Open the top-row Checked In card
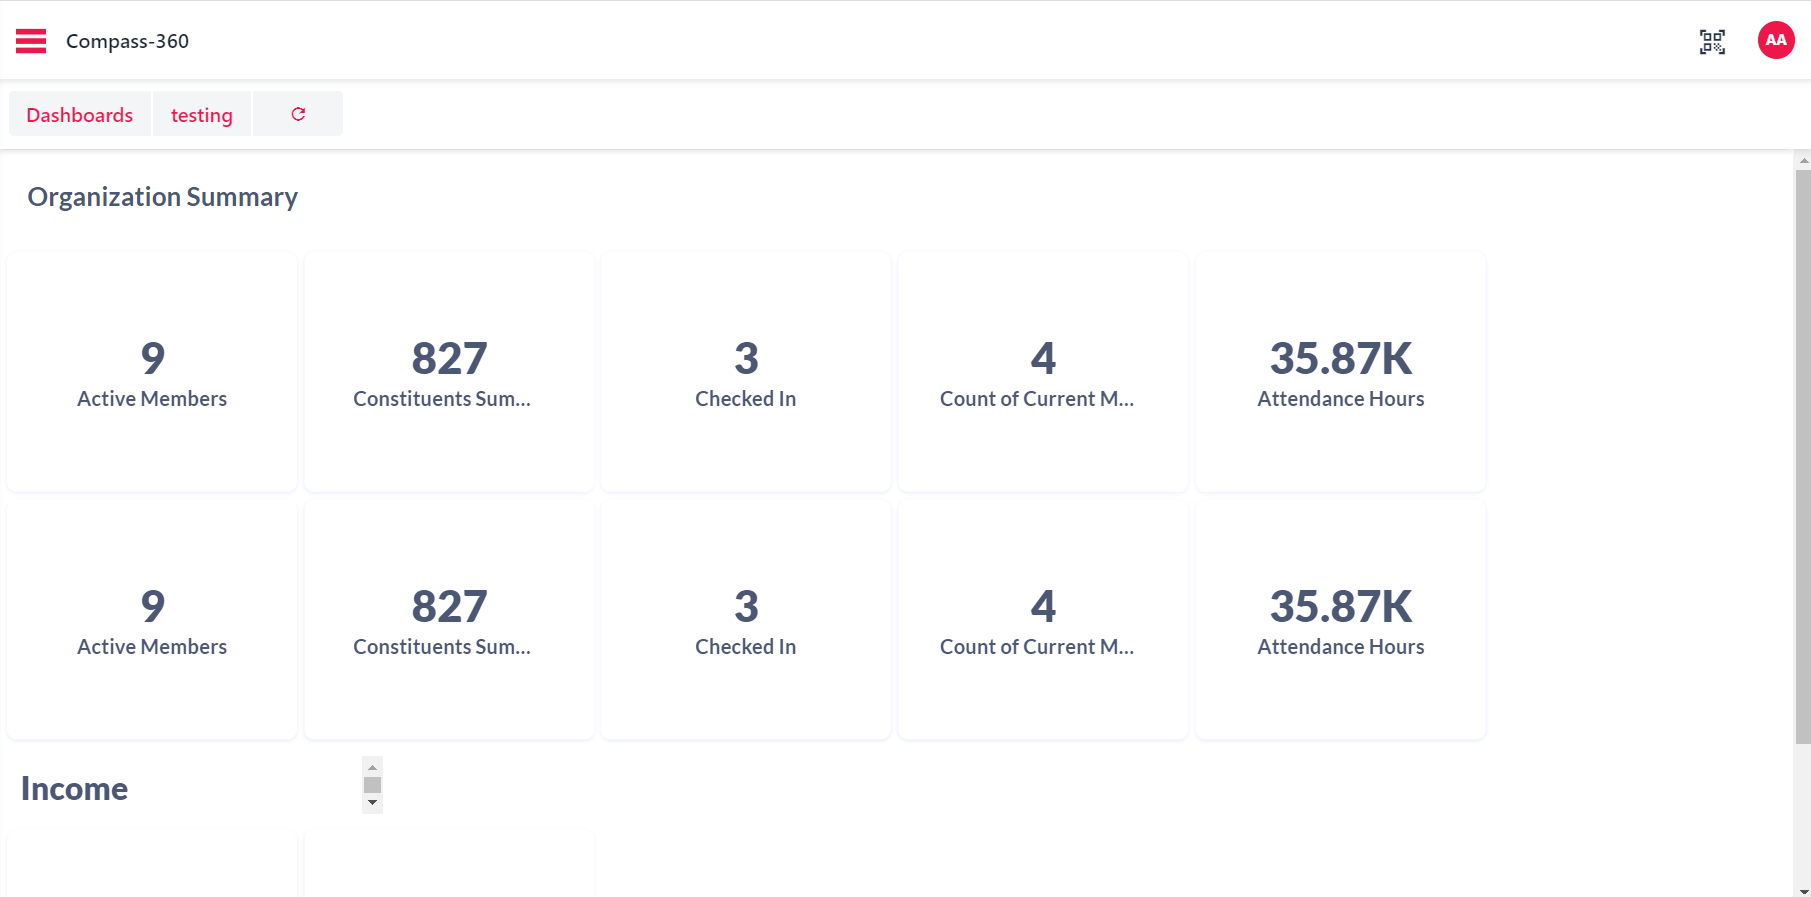1811x897 pixels. point(746,372)
